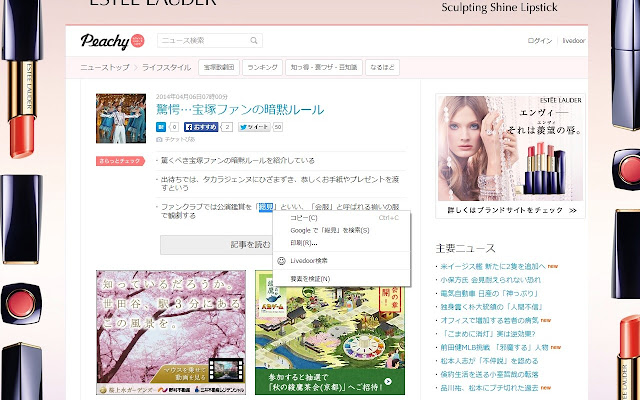The height and width of the screenshot is (400, 640).
Task: Open news 電気自動車 日産の「神っぷり」
Action: coord(489,293)
